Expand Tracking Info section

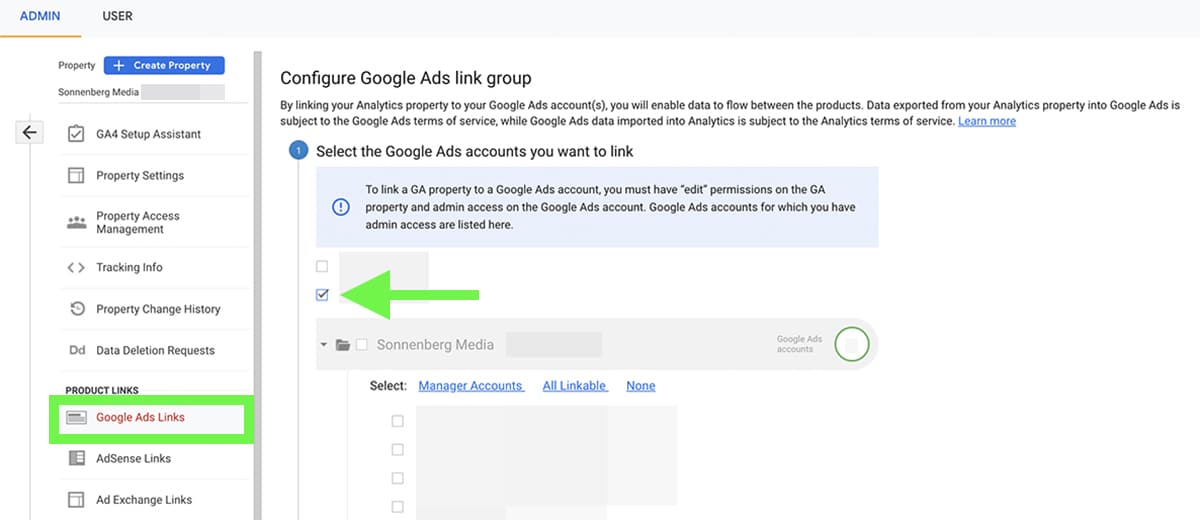[x=129, y=267]
